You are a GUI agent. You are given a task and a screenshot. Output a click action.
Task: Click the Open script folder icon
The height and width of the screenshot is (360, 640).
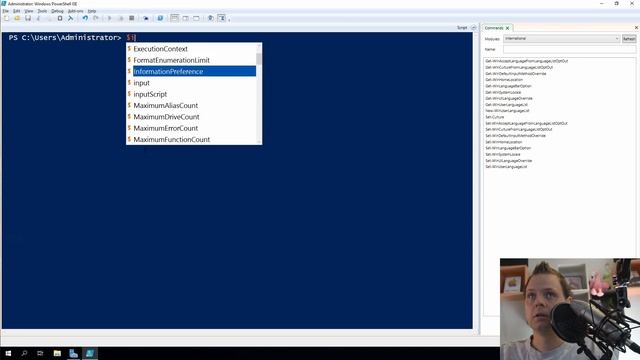[17, 18]
